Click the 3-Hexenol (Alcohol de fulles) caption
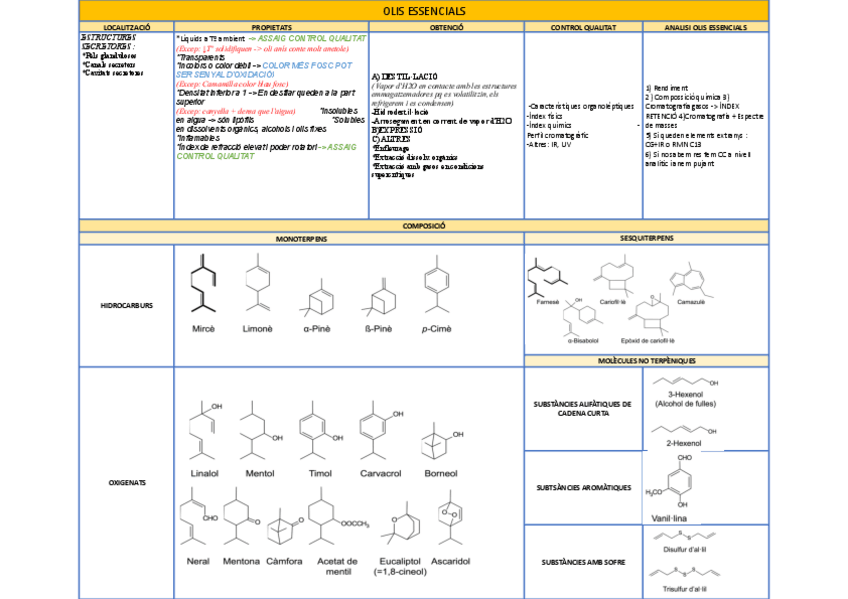The image size is (848, 599). (x=685, y=399)
